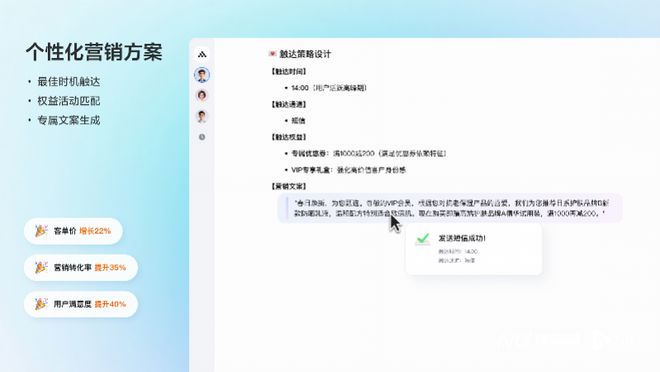Click the party popper icon beside 客单价
This screenshot has height=372, width=660.
click(x=41, y=231)
